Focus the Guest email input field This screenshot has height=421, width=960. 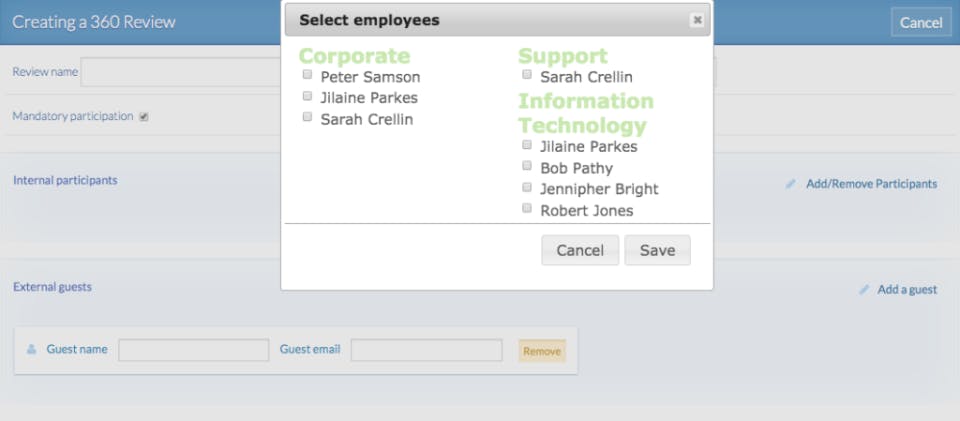point(426,350)
